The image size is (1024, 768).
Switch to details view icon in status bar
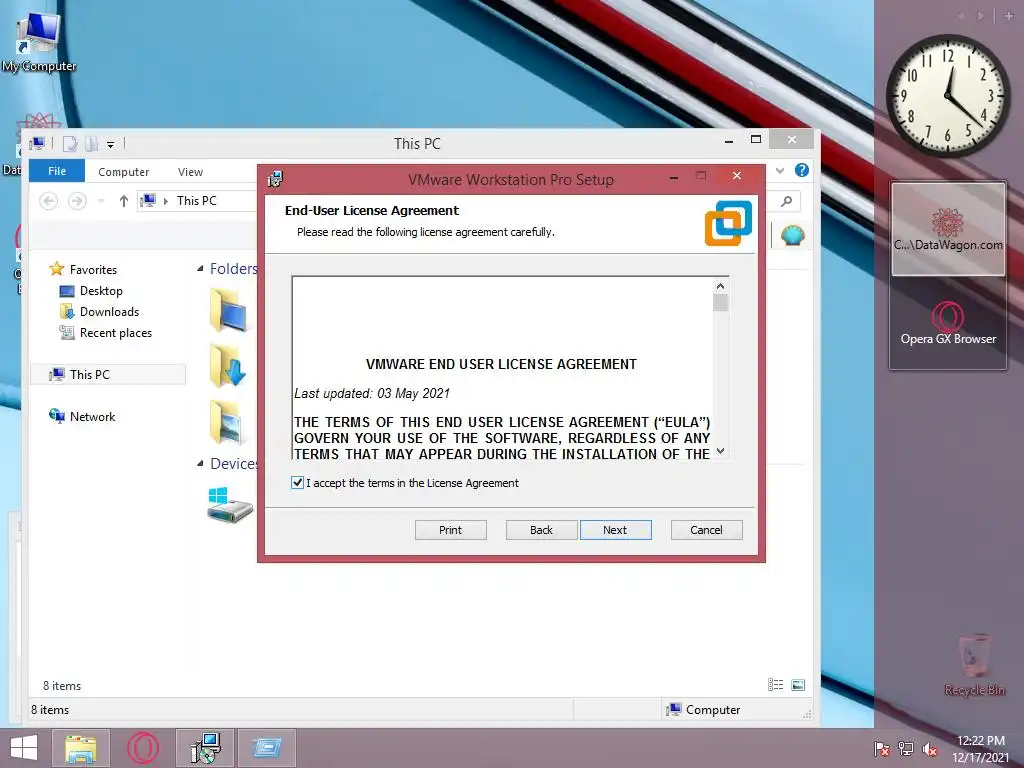pos(775,684)
